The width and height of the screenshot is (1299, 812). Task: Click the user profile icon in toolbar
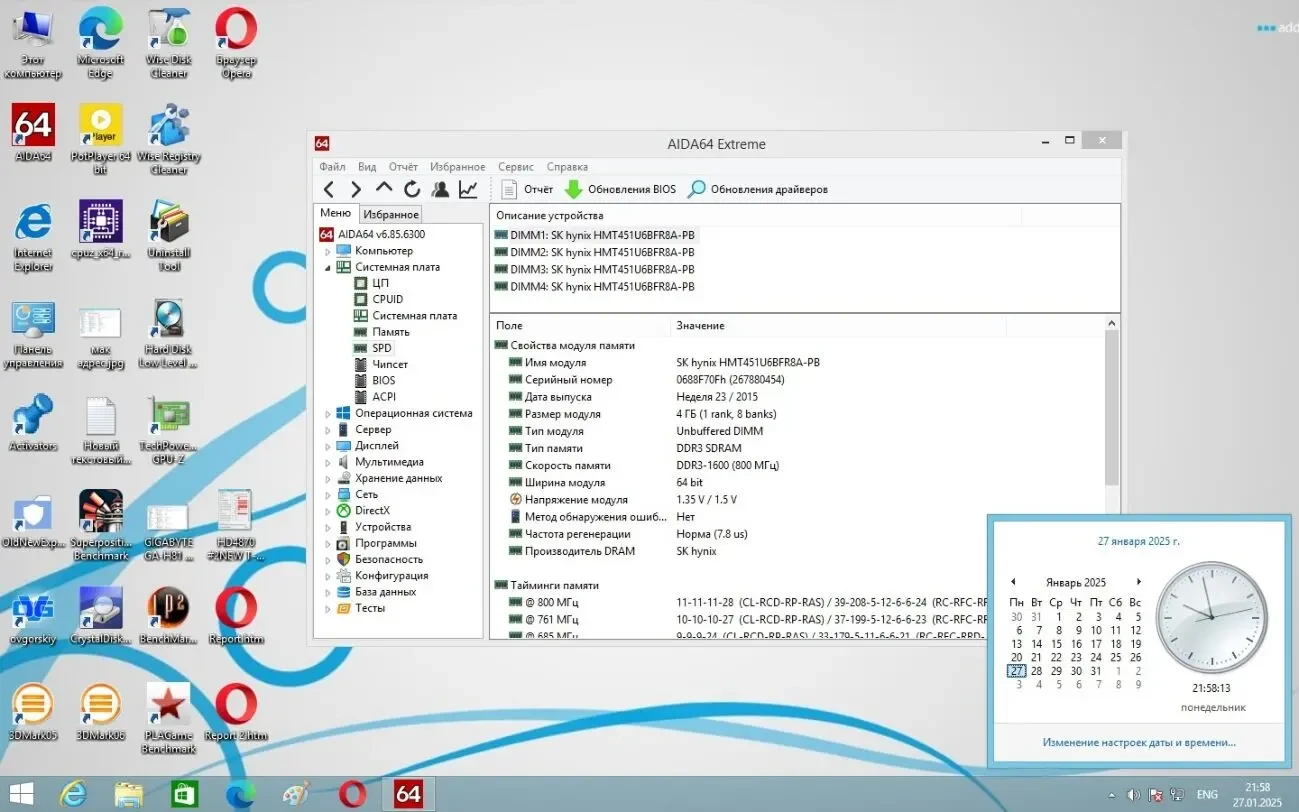click(440, 189)
